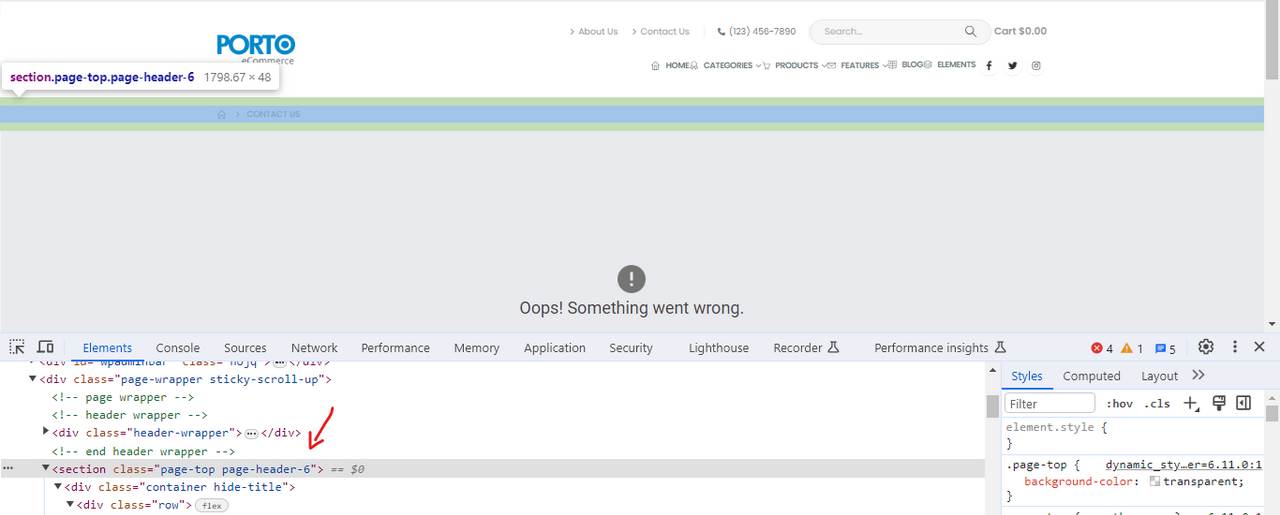Open Twitter social icon

click(x=1013, y=65)
